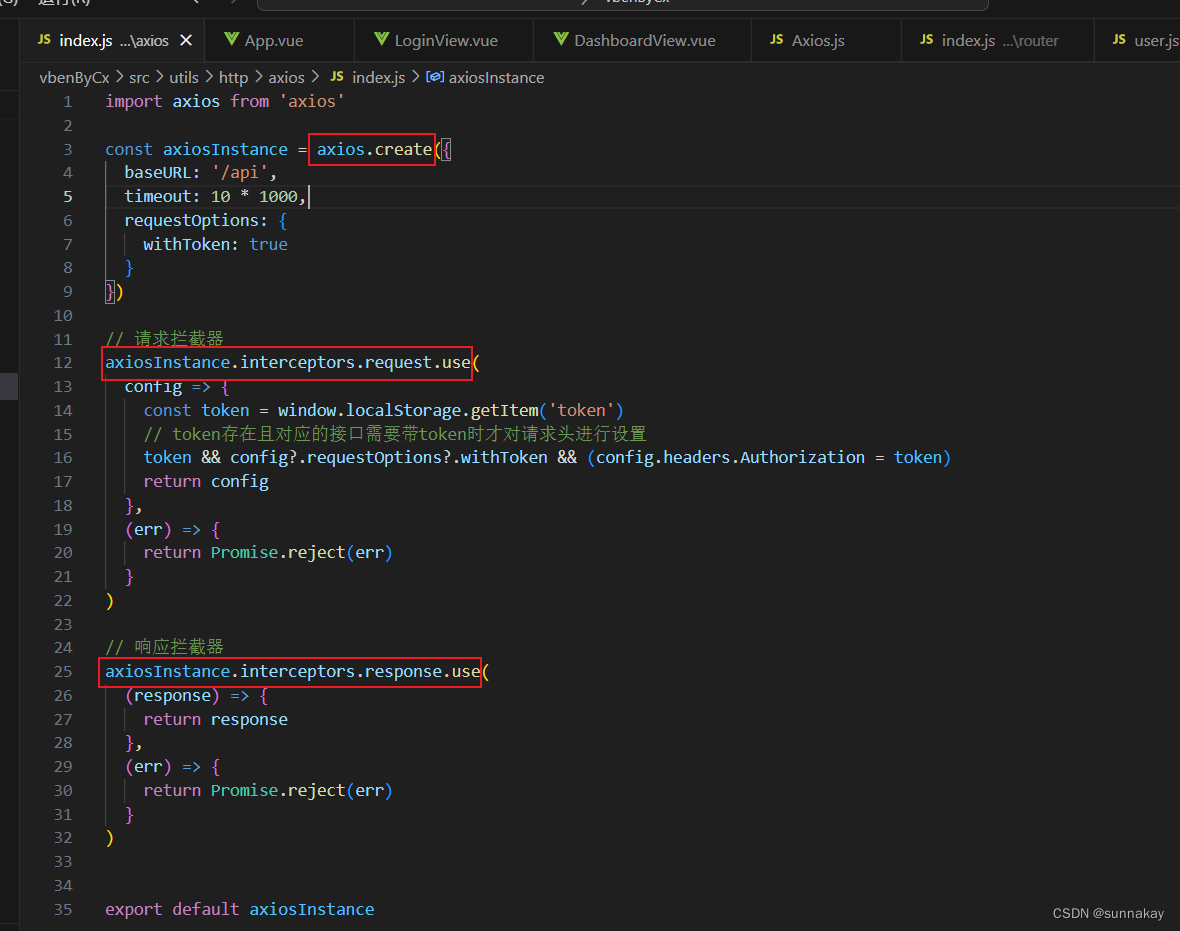Viewport: 1180px width, 931px height.
Task: Close the index.js ...\axios tab
Action: (186, 41)
